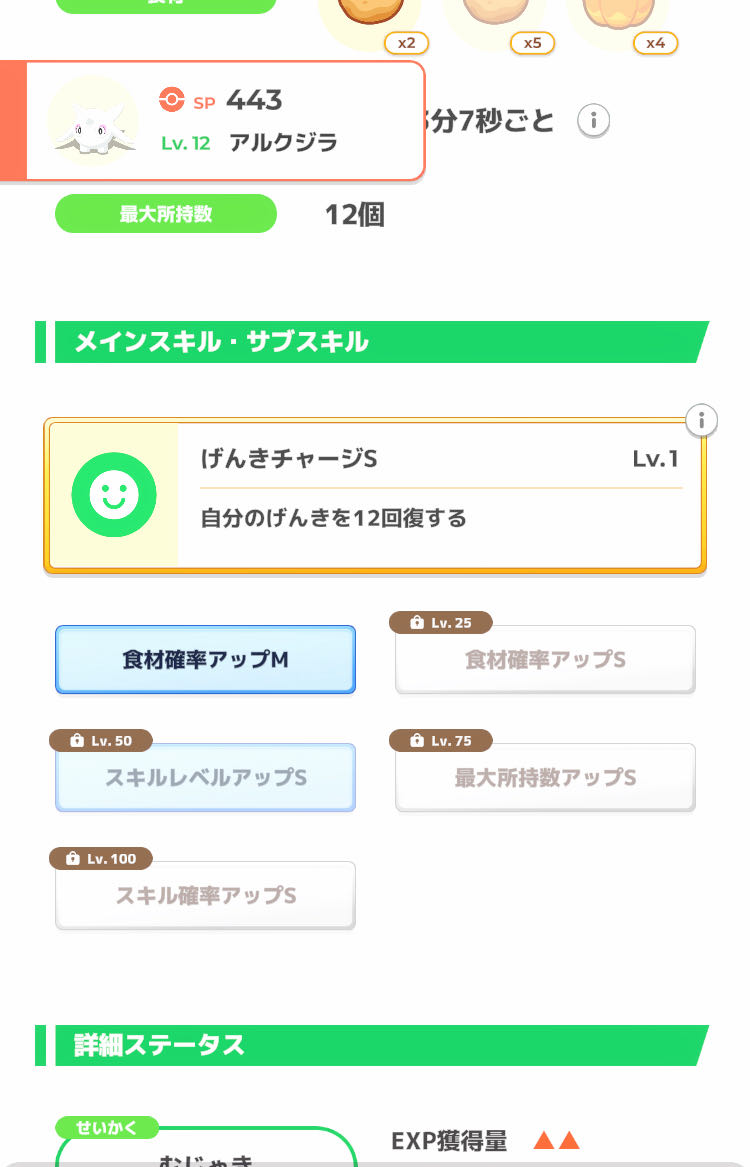Select the locked 食材確率アップS sub skill
Screen dimensions: 750x1167
click(545, 660)
